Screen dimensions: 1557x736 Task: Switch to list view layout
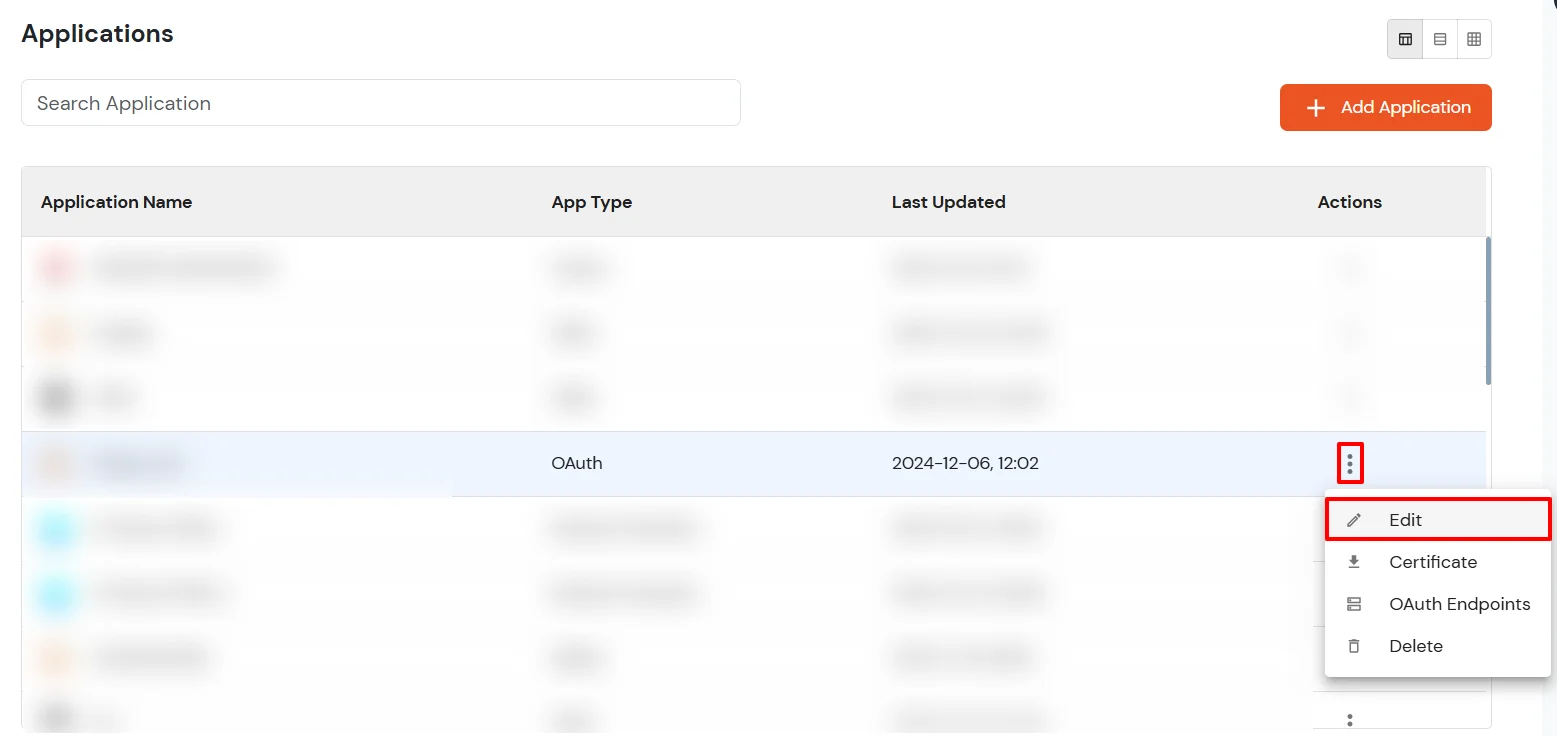(x=1439, y=38)
